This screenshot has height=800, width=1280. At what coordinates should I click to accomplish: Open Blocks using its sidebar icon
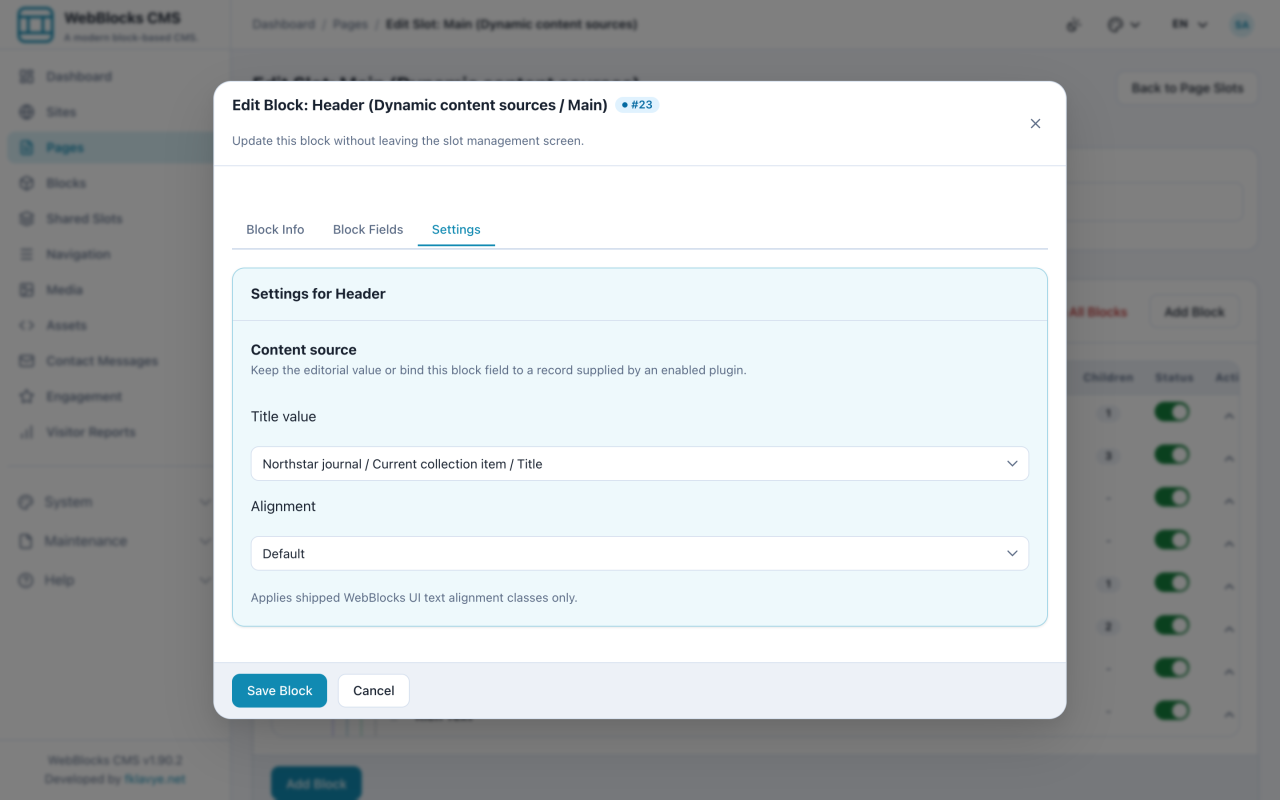point(27,183)
